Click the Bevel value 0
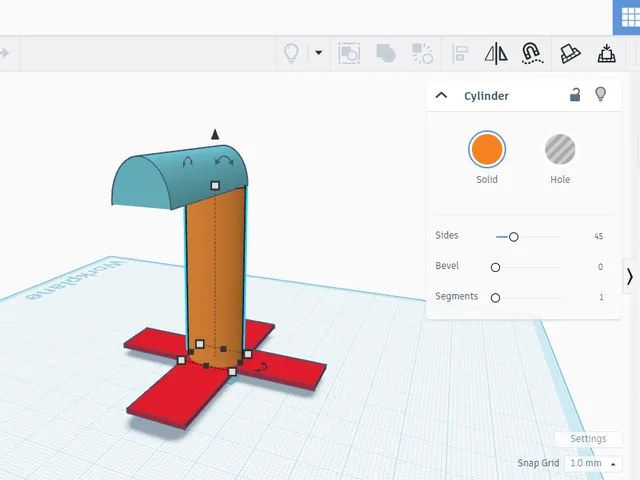Image resolution: width=640 pixels, height=480 pixels. [x=600, y=267]
